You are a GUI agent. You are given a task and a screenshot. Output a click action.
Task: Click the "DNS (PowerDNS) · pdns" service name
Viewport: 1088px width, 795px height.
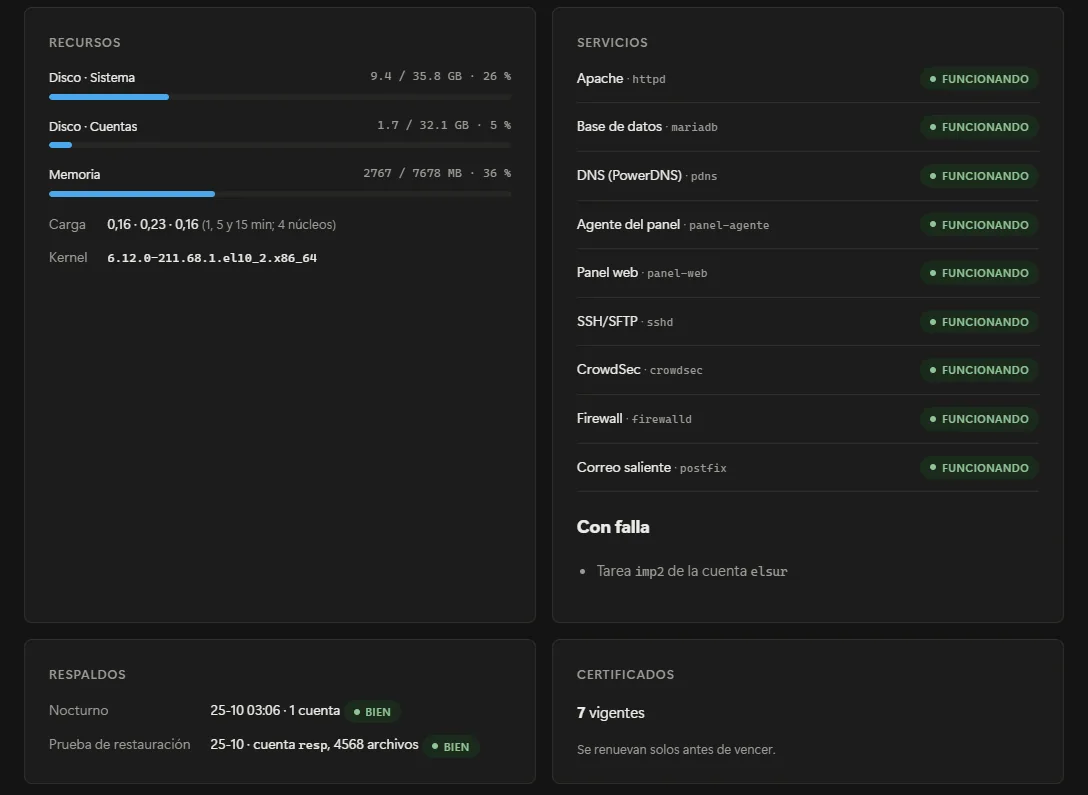647,176
